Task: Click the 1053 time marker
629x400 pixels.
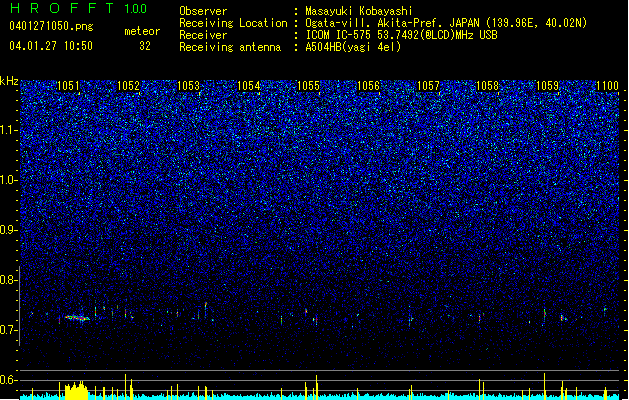Action: click(188, 86)
